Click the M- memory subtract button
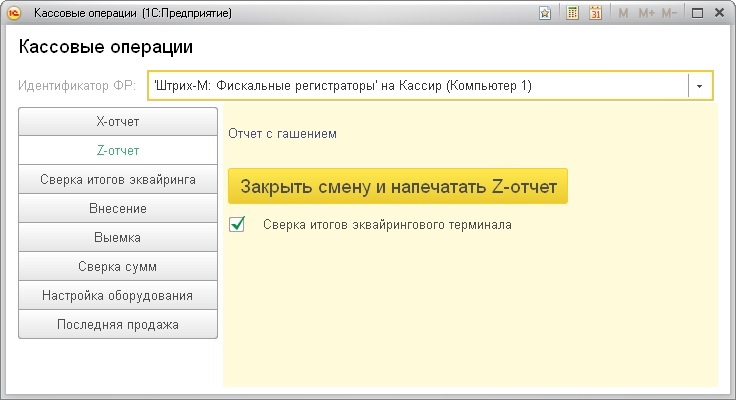The width and height of the screenshot is (736, 400). (669, 13)
